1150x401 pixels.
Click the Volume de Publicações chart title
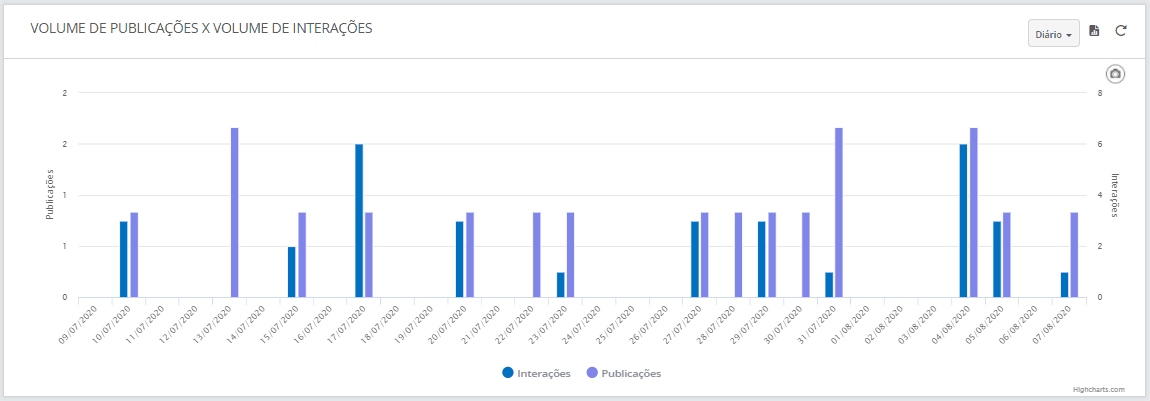click(201, 29)
